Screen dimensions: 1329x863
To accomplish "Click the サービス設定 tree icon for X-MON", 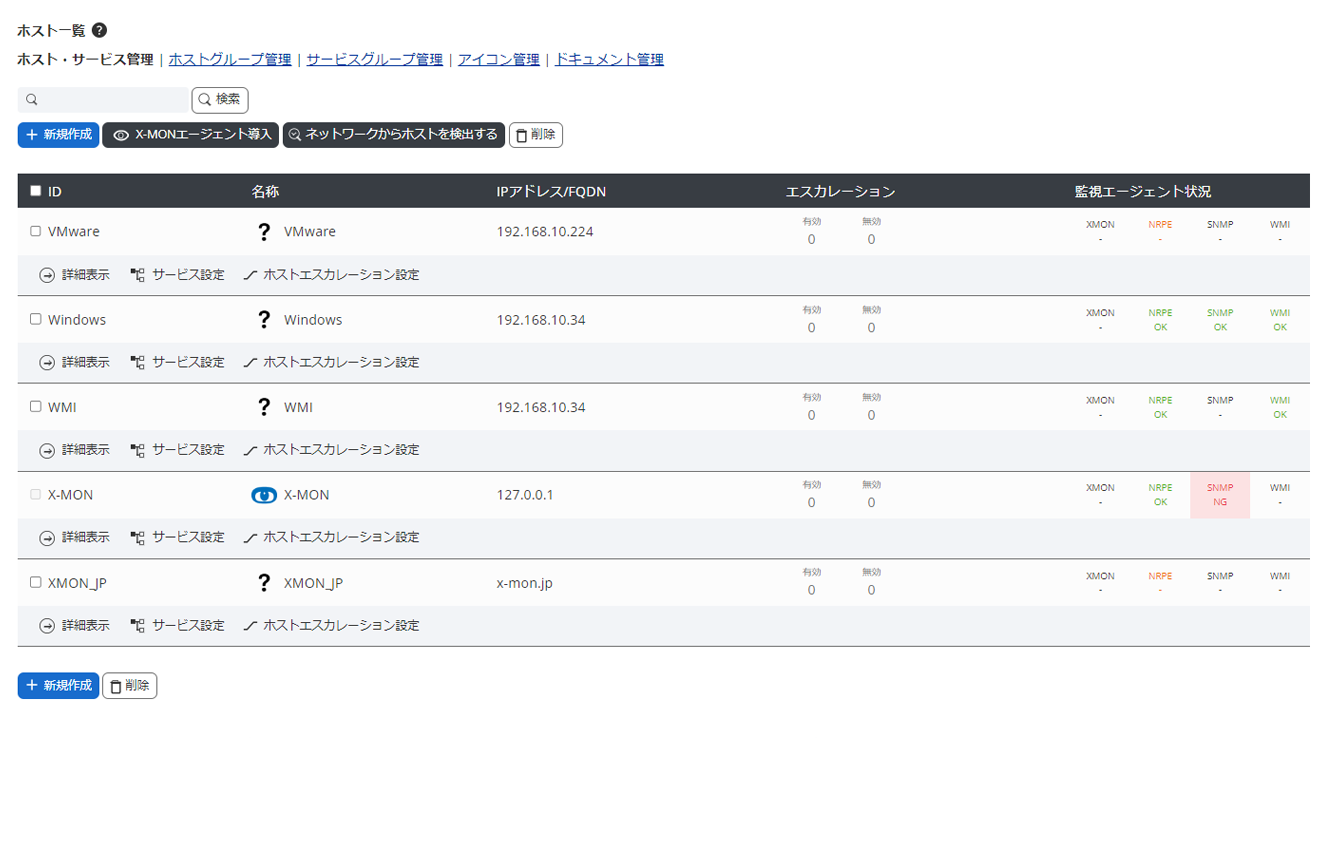I will (138, 538).
